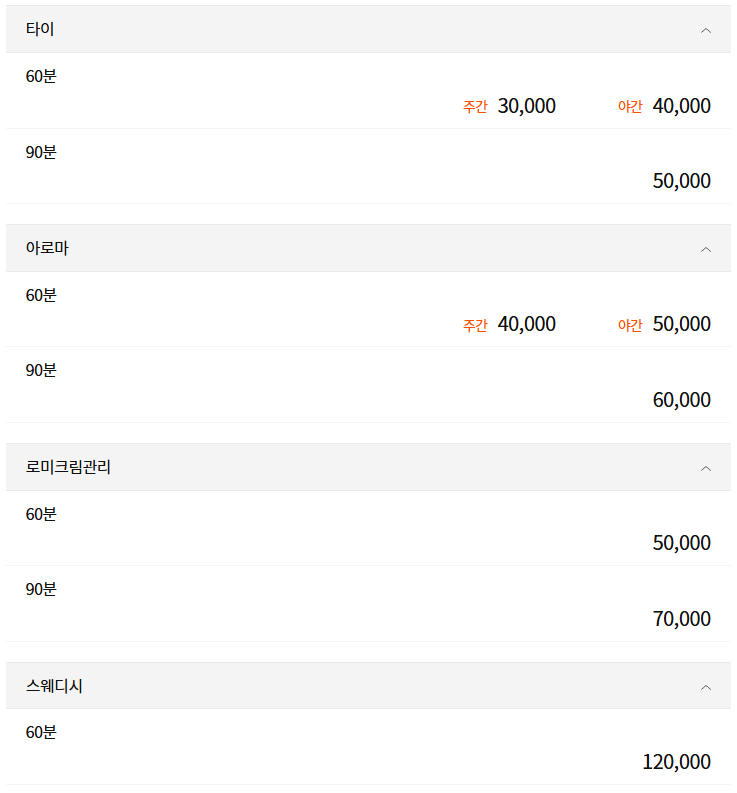Collapse the 로미크림관리 section chevron
Viewport: 737px width, 793px height.
click(x=706, y=468)
